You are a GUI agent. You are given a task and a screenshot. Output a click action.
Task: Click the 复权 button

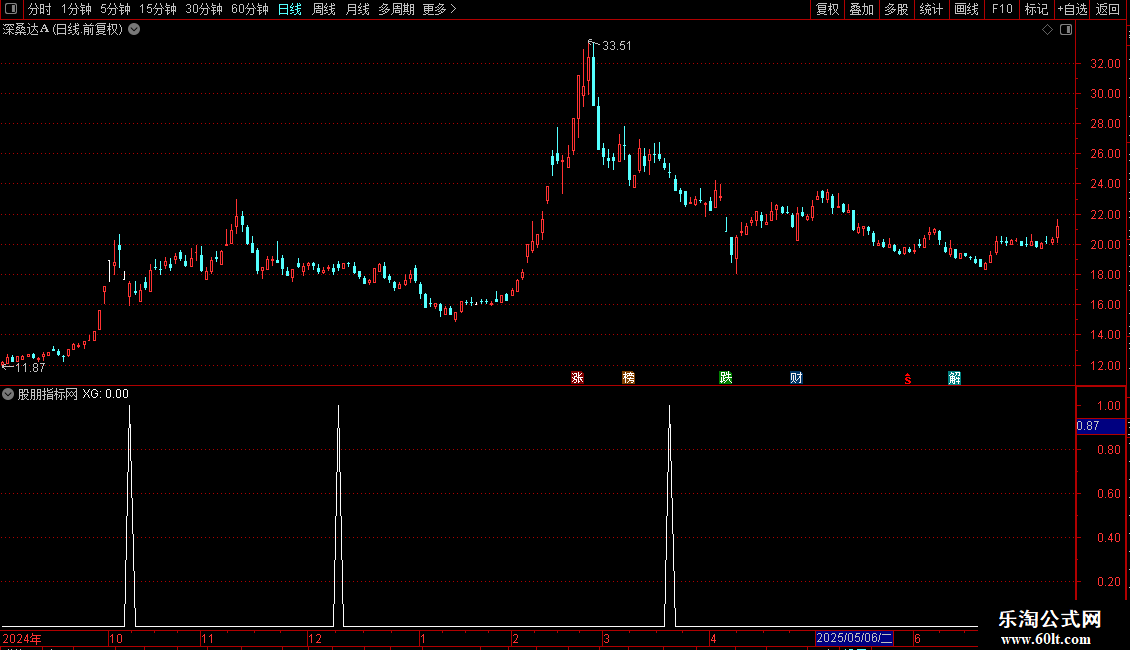point(827,9)
